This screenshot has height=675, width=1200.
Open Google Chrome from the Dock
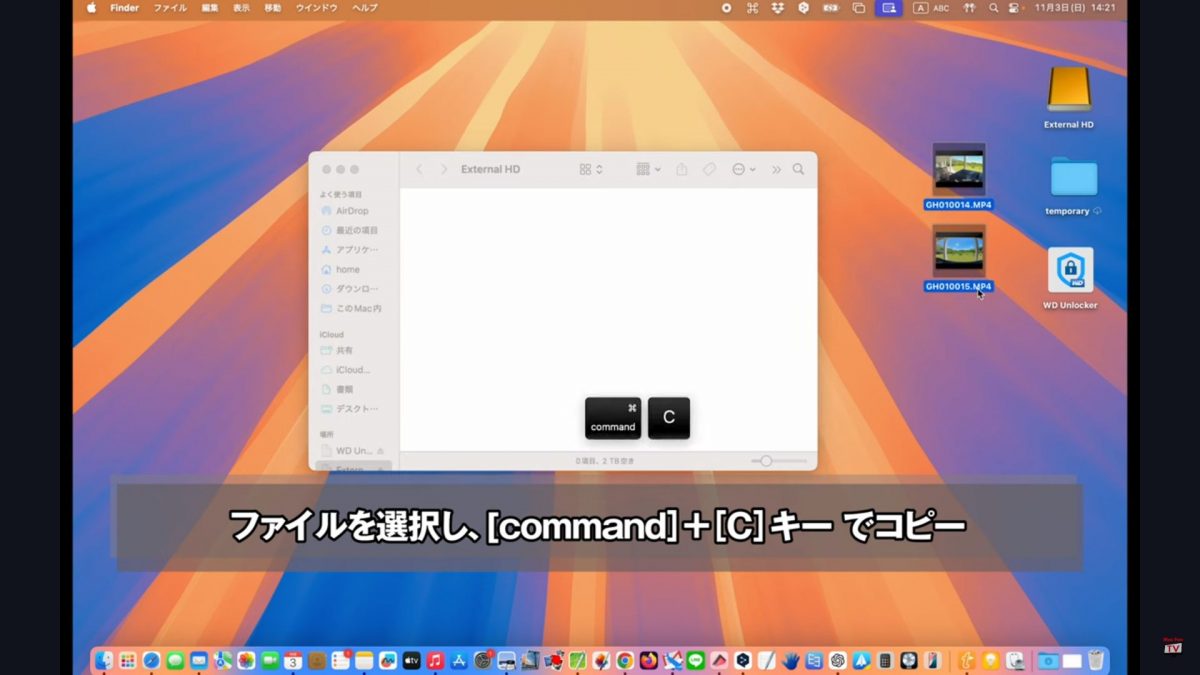click(625, 661)
